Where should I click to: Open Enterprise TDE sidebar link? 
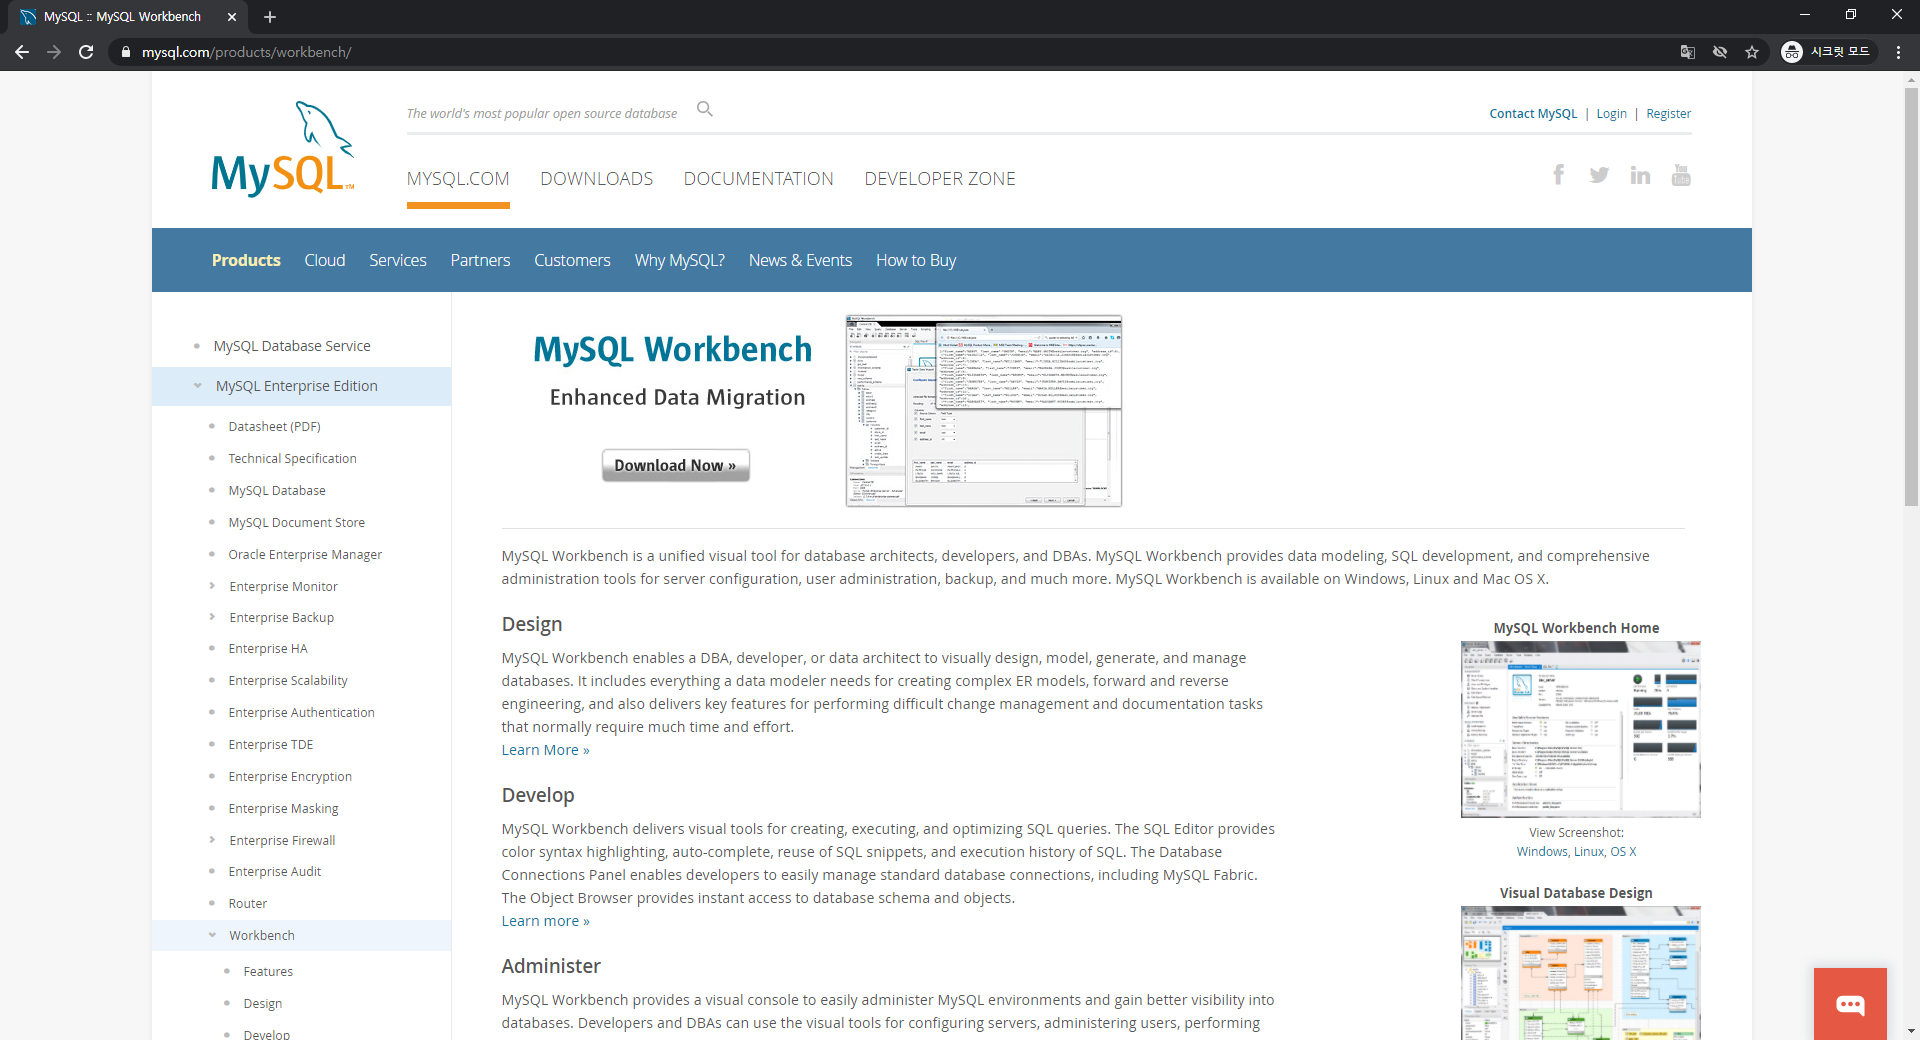(x=270, y=744)
